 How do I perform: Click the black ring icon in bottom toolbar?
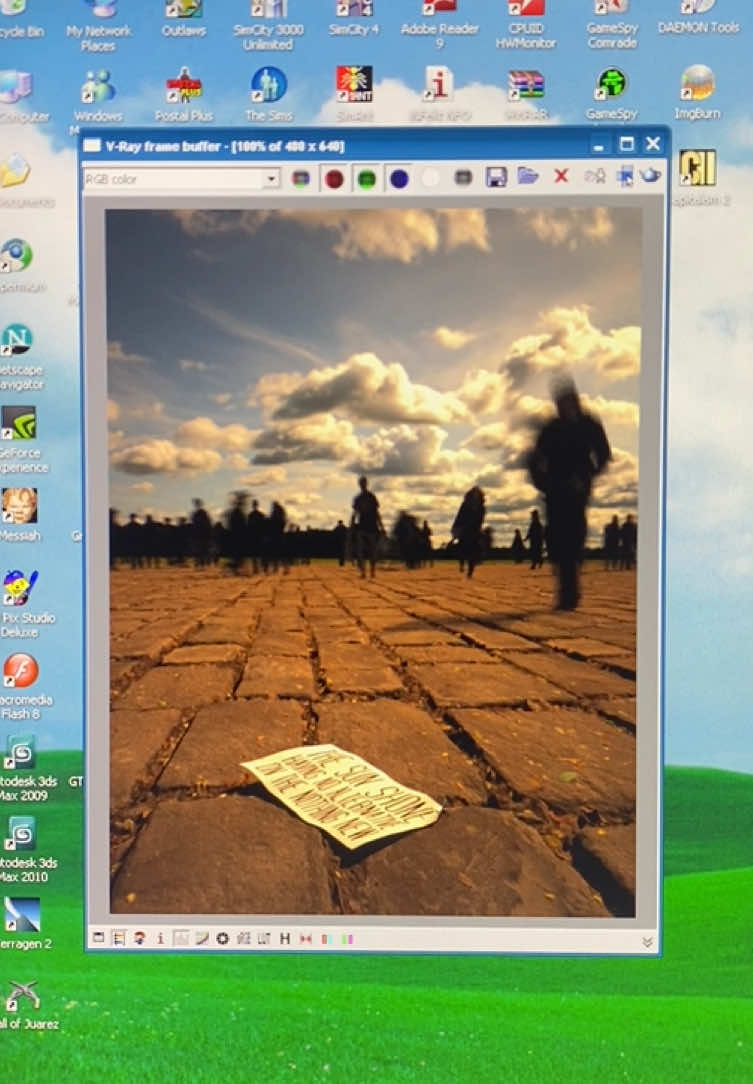[x=222, y=938]
